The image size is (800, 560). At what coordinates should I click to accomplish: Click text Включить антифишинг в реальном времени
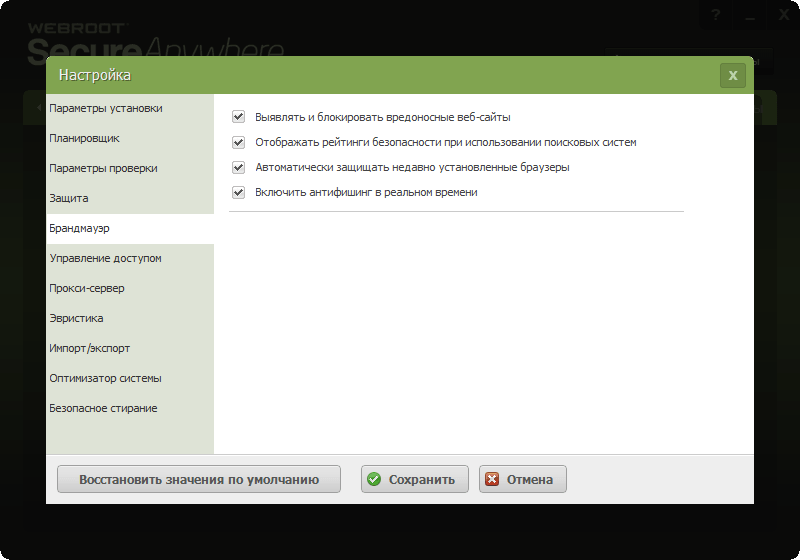tap(366, 192)
